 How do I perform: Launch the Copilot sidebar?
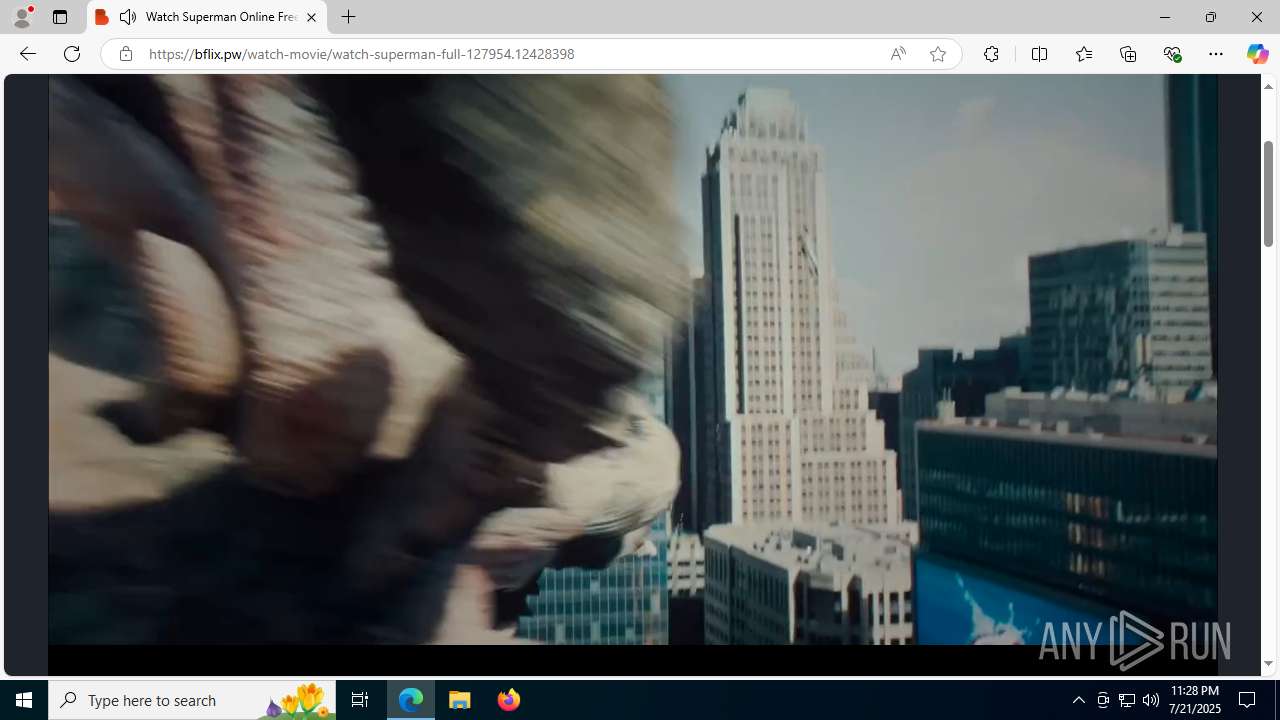tap(1257, 54)
